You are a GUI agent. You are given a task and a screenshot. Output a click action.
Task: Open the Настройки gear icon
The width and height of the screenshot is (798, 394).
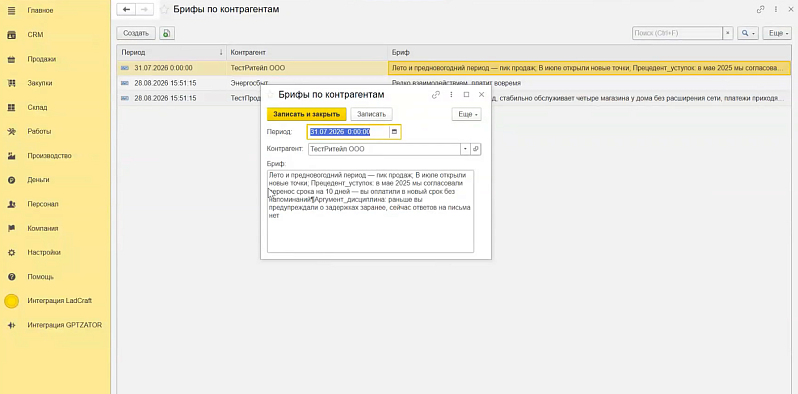pos(11,252)
